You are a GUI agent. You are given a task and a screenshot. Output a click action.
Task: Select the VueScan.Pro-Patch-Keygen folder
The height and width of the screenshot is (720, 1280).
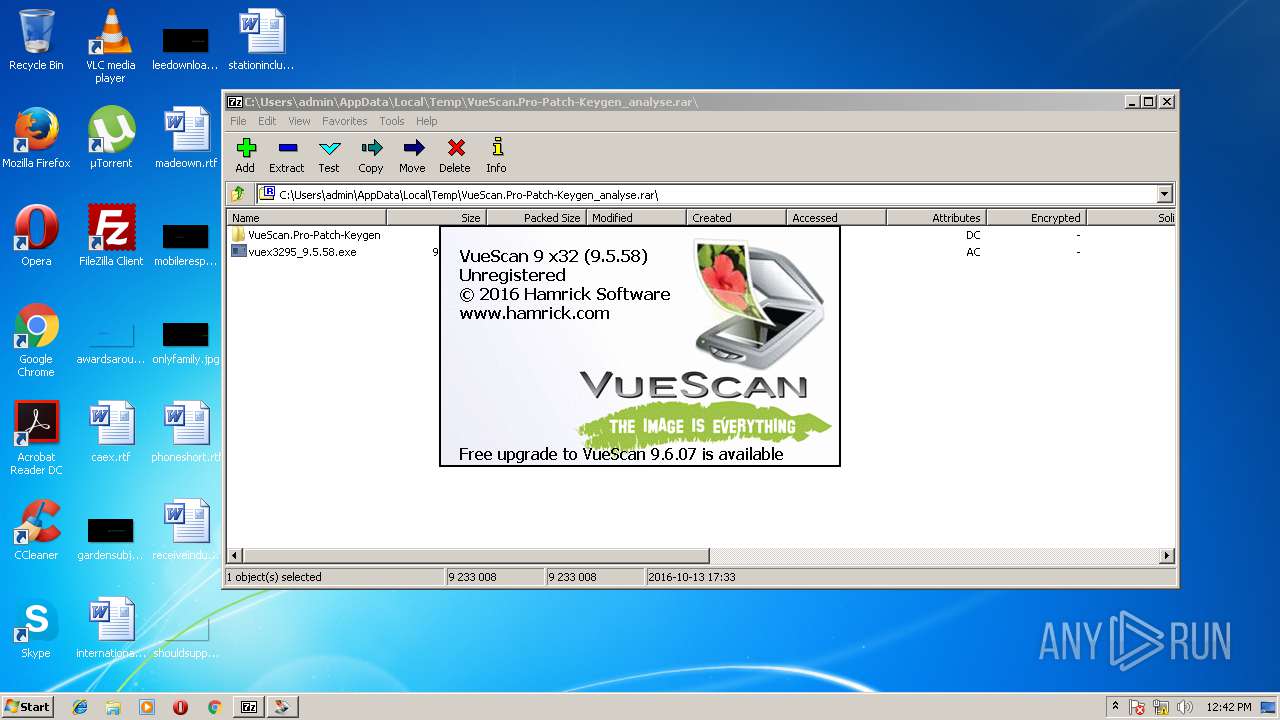tap(306, 235)
